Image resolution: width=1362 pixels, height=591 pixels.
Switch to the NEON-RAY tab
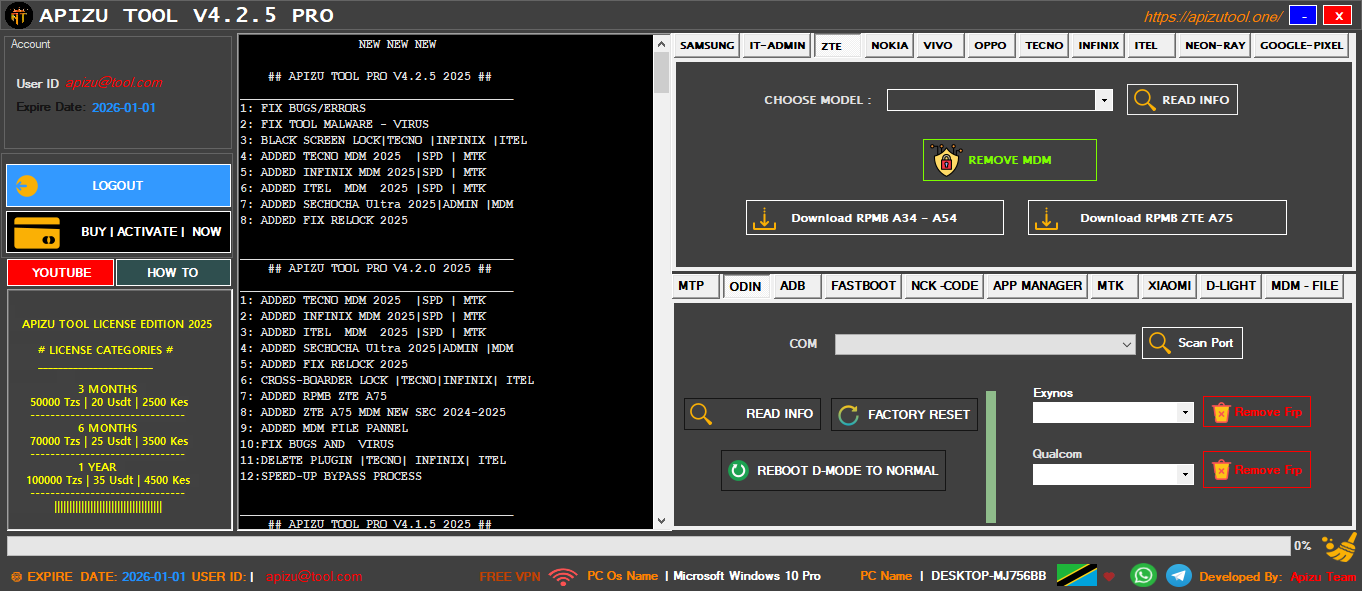click(x=1215, y=45)
